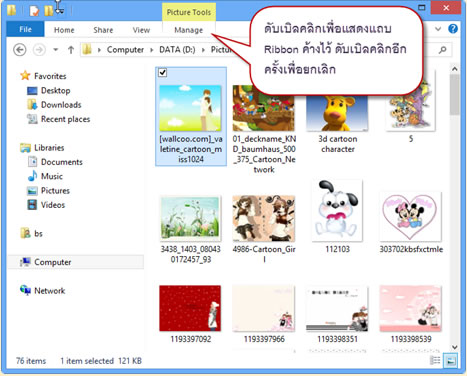Screen dimensions: 467x376
Task: Go back with the Back arrow button
Action: pyautogui.click(x=20, y=50)
